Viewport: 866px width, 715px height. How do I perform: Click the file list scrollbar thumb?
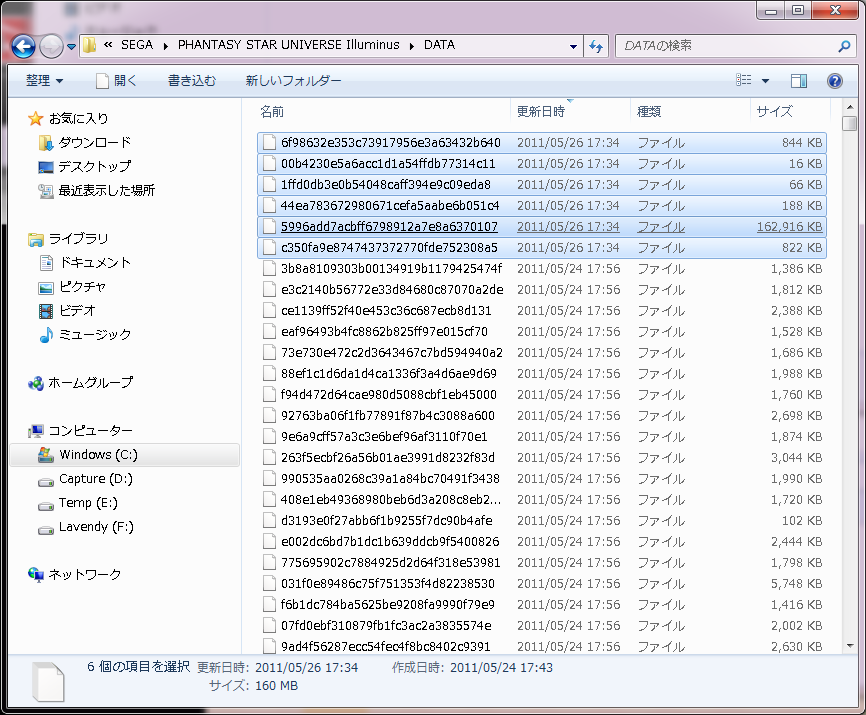click(x=849, y=124)
